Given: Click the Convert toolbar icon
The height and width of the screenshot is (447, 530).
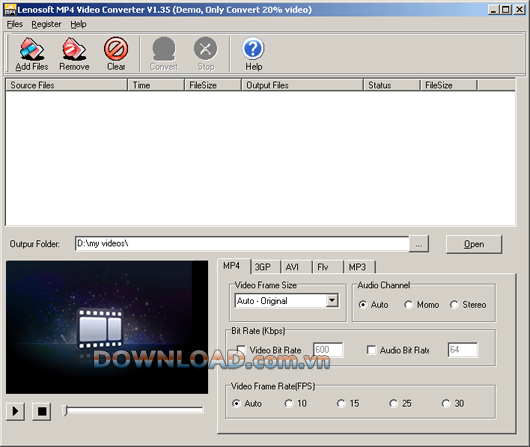Looking at the screenshot, I should point(164,54).
